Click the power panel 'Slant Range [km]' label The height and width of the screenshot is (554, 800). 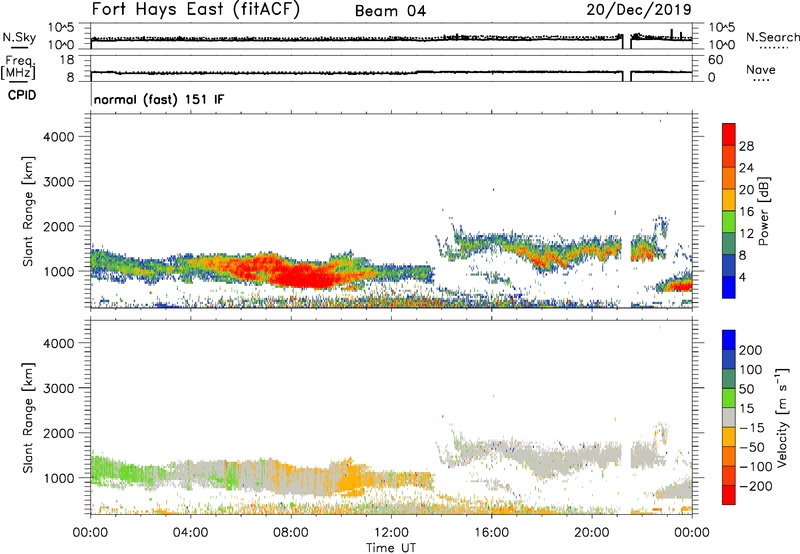tap(28, 211)
